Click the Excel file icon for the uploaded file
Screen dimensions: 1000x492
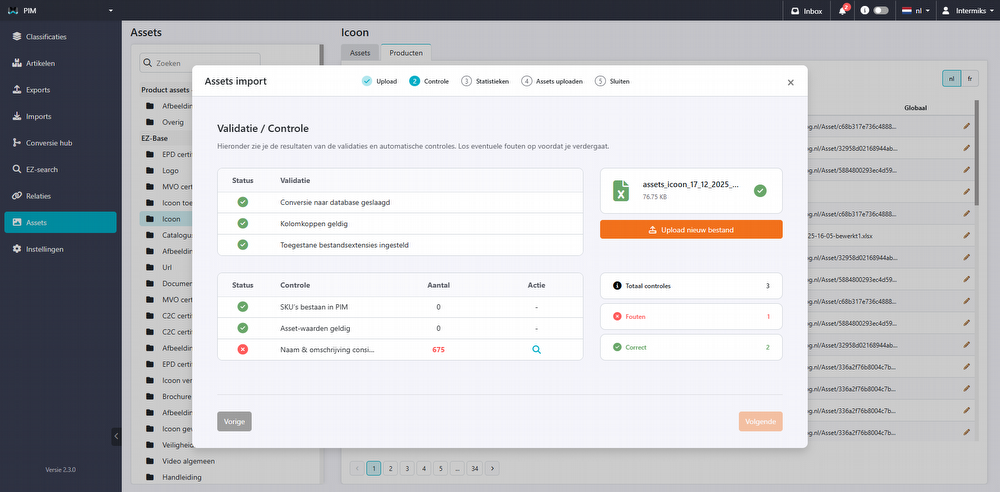(621, 190)
